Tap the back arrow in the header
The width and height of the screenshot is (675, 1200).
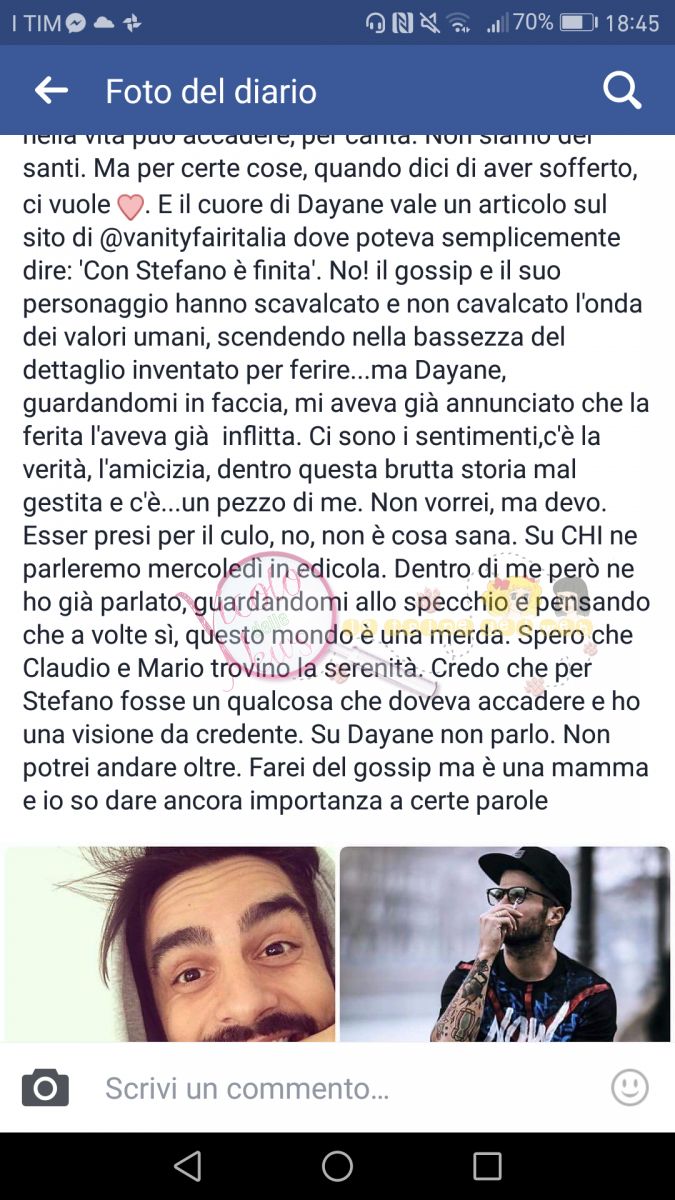[51, 91]
